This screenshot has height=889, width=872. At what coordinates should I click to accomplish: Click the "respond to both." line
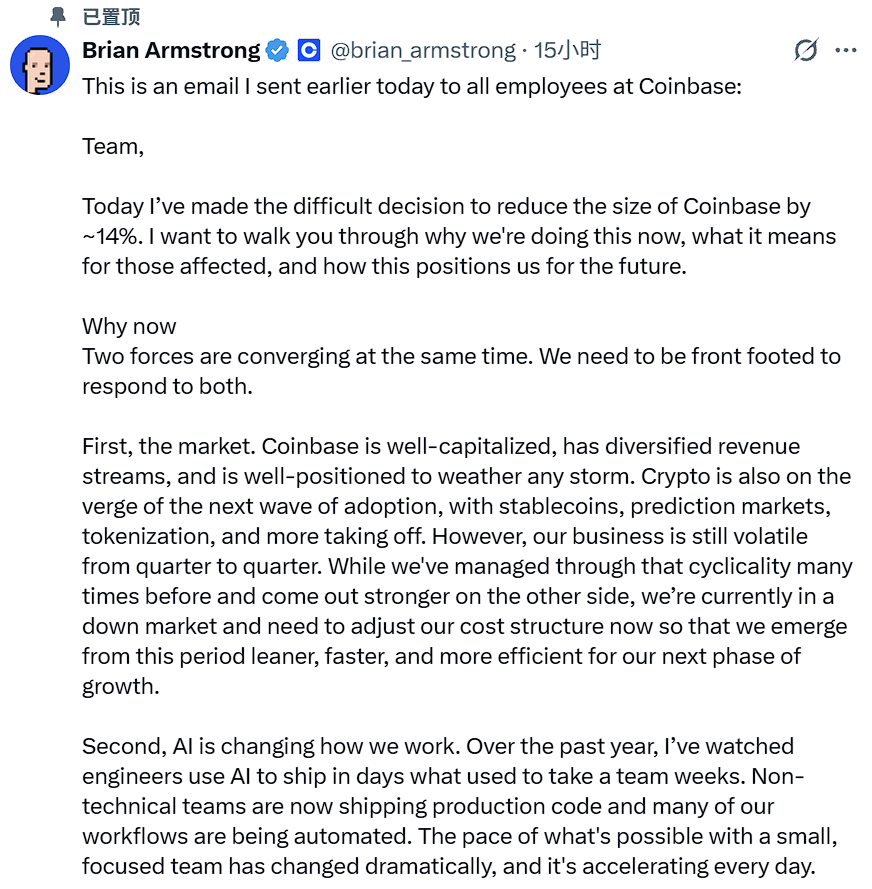(x=167, y=387)
